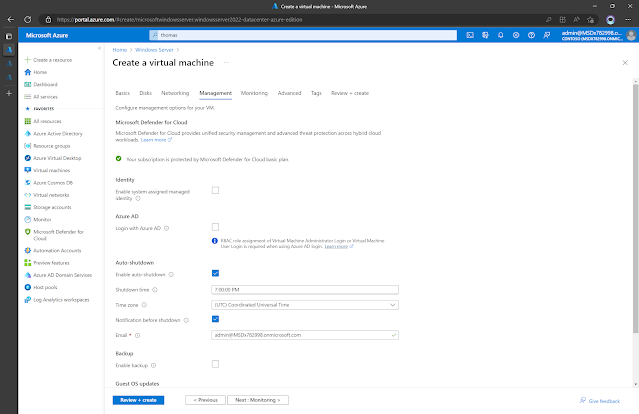Click the Create a resource plus icon
This screenshot has width=639, height=414.
pos(27,59)
